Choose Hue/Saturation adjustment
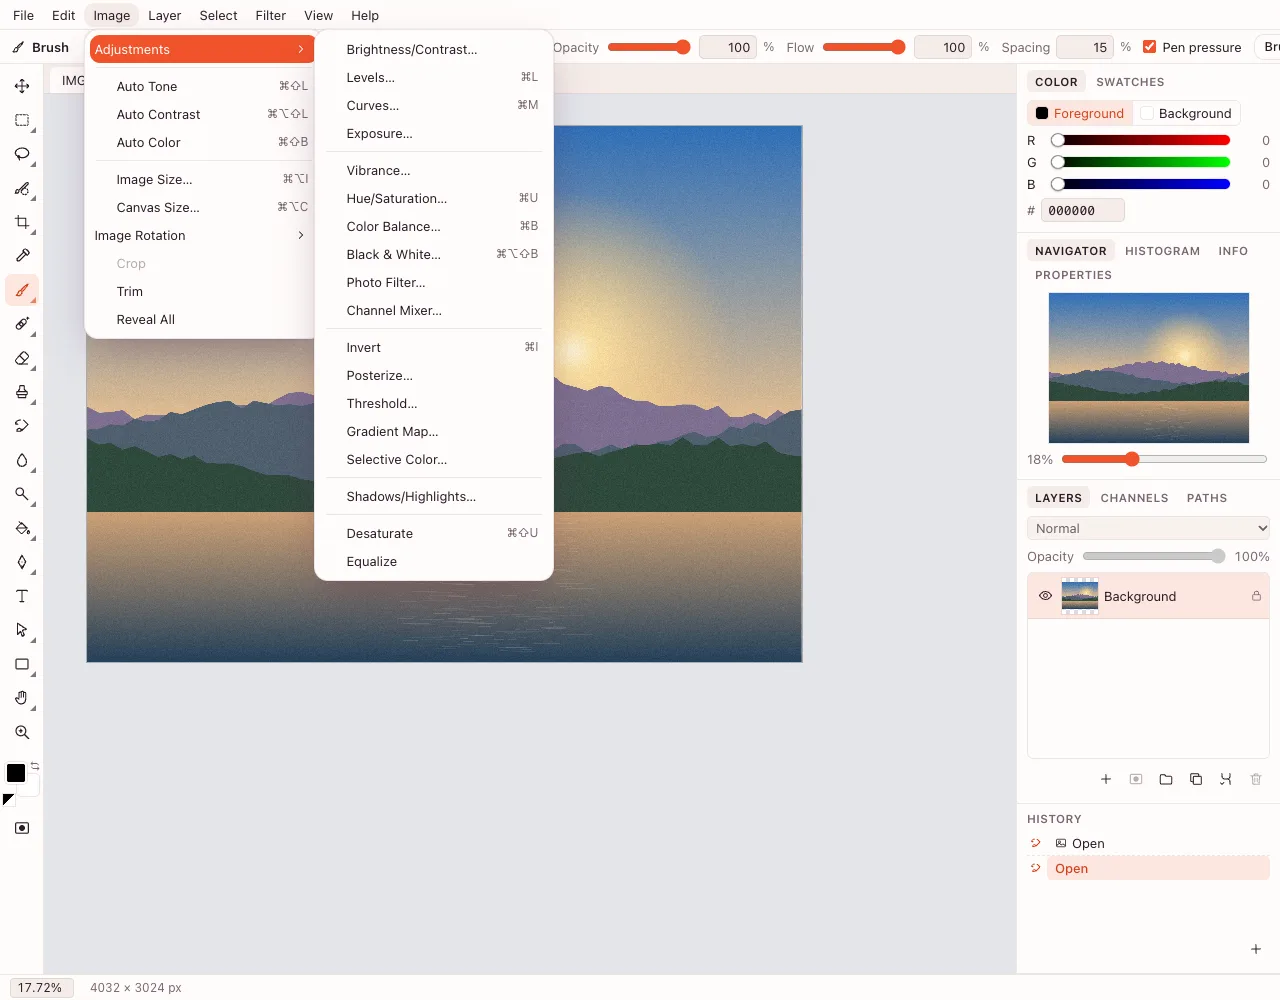This screenshot has height=1000, width=1280. pyautogui.click(x=433, y=198)
